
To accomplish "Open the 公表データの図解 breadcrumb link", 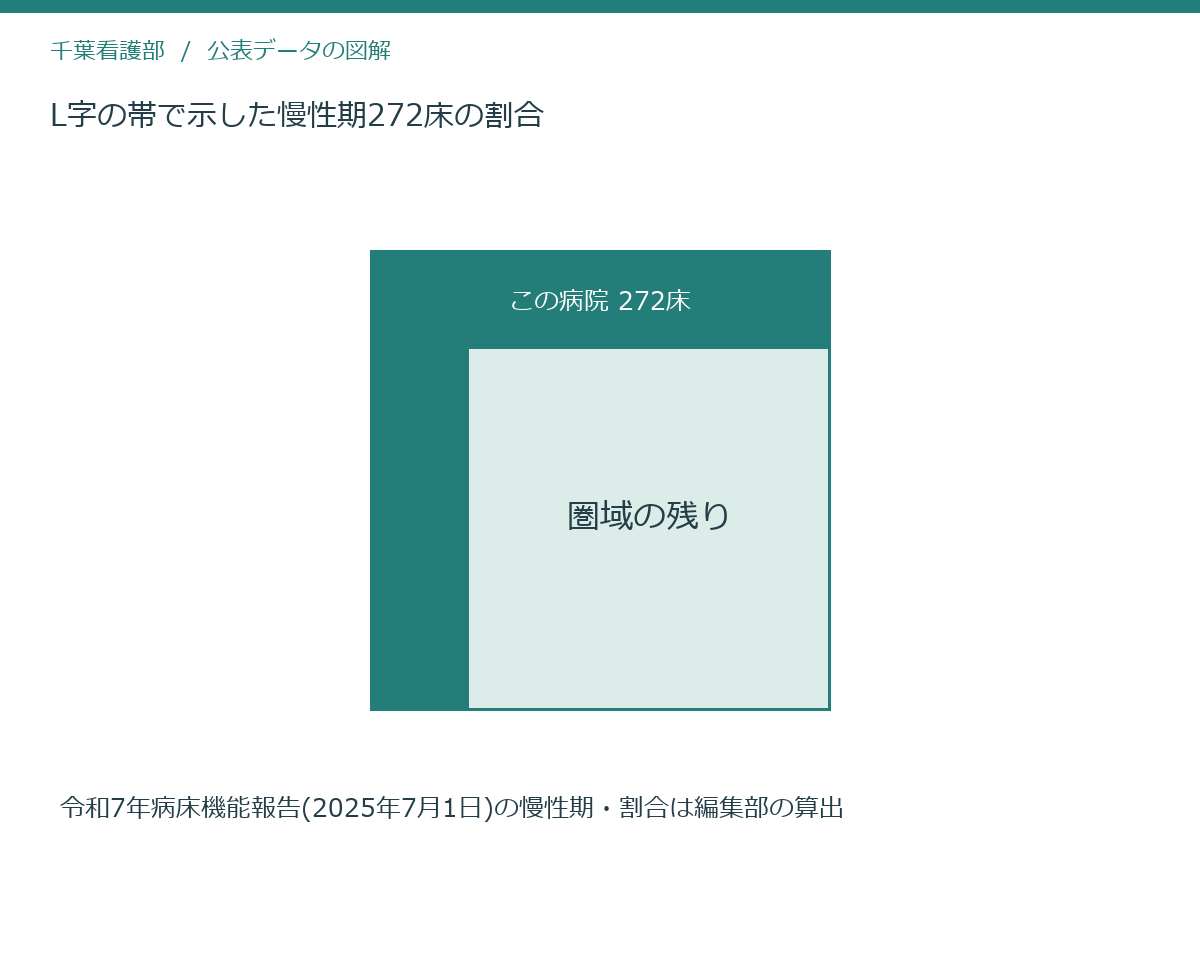I will point(299,50).
